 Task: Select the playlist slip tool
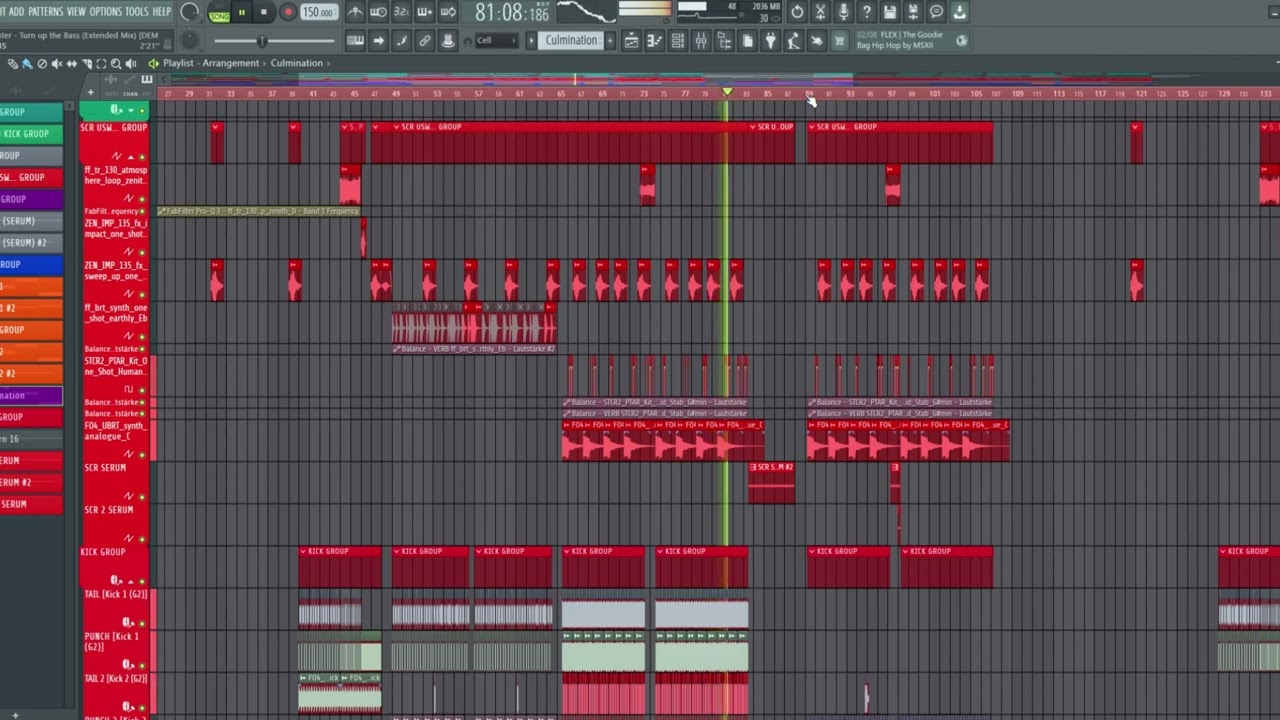[x=71, y=63]
